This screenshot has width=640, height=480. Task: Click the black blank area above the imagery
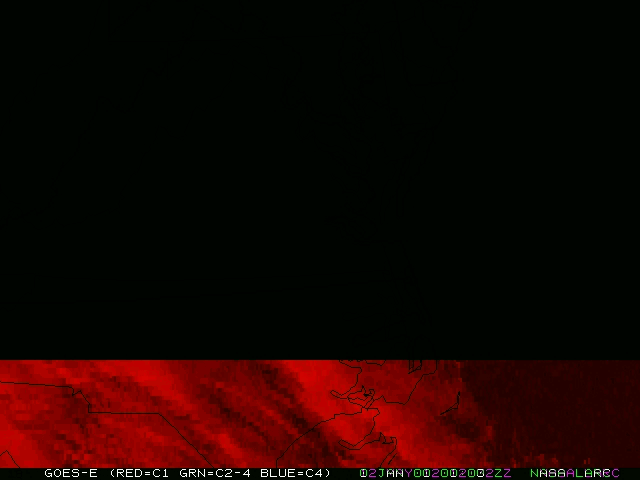tap(320, 180)
